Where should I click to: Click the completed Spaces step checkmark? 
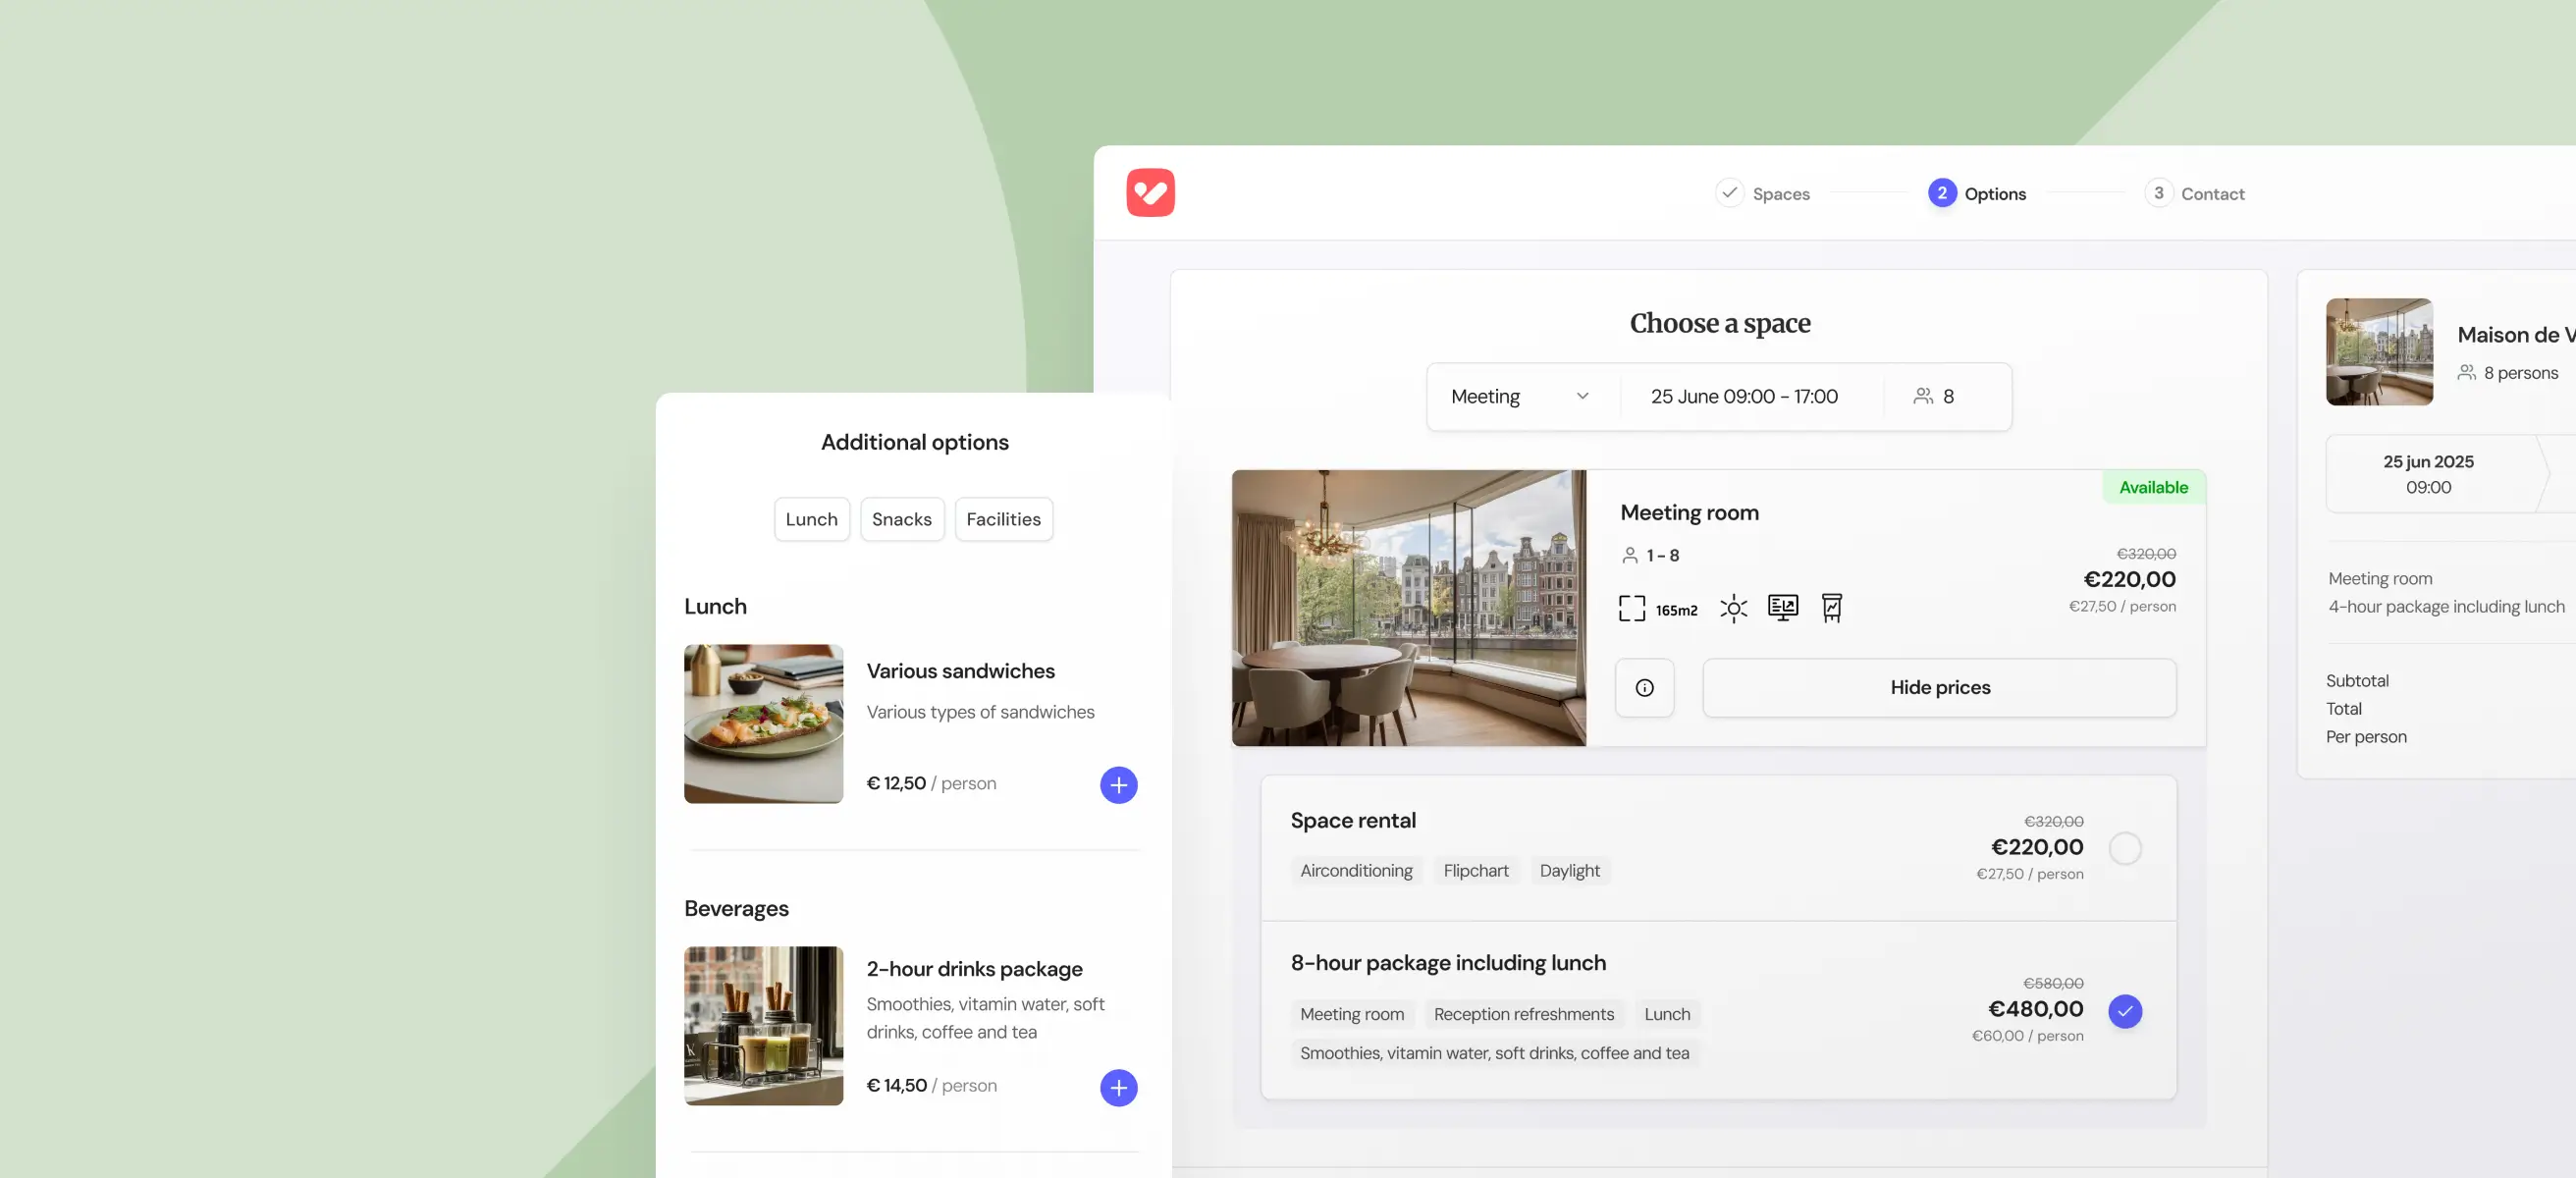tap(1729, 193)
